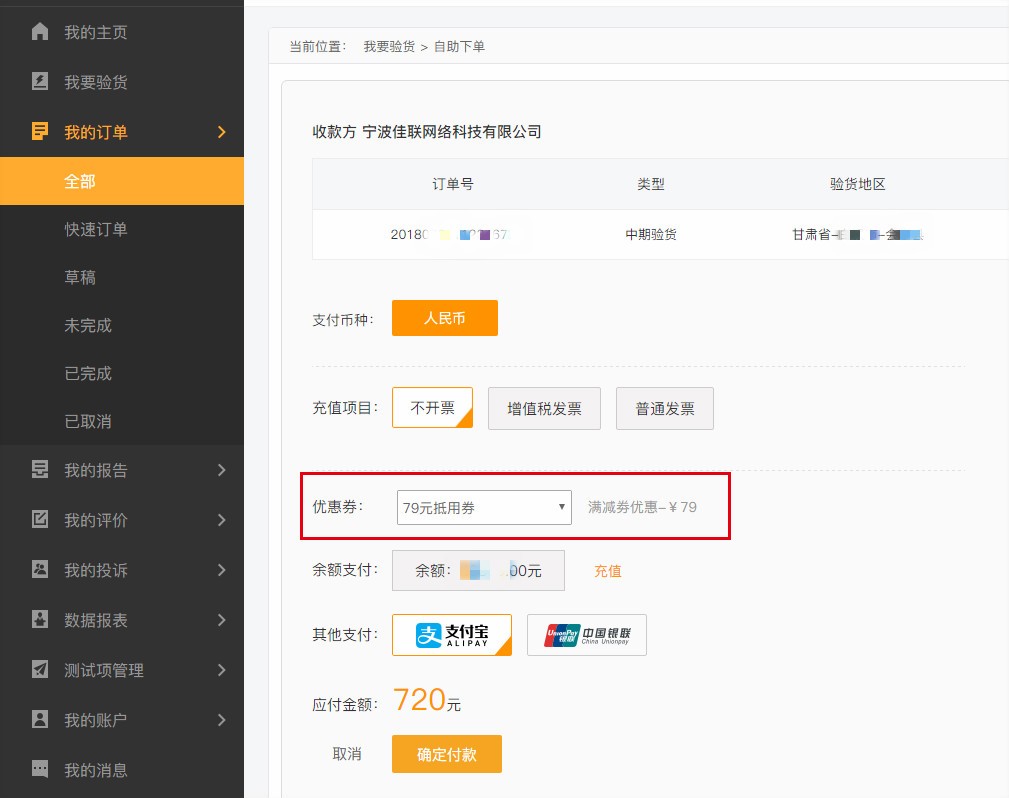Expand the 我的报告 submenu chevron

tap(221, 470)
